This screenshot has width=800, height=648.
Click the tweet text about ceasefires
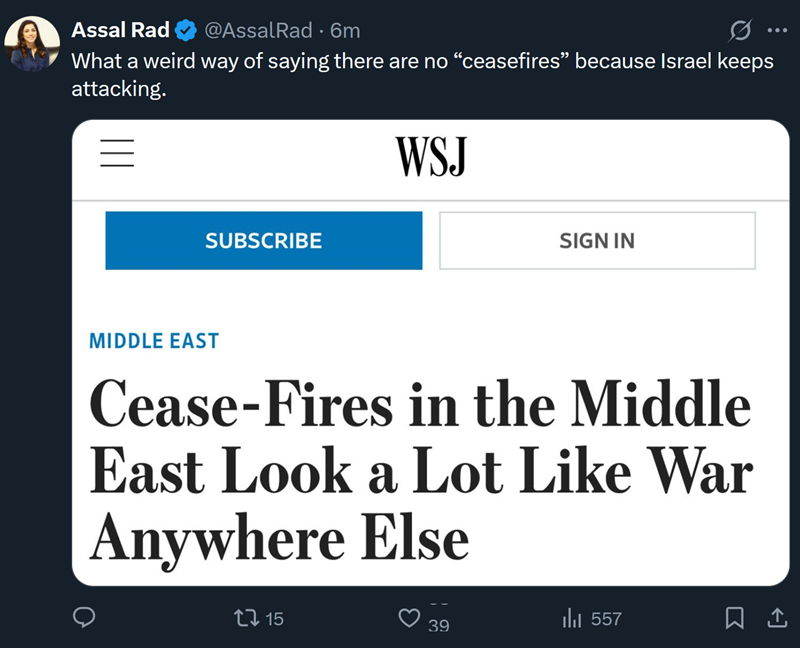pyautogui.click(x=422, y=74)
